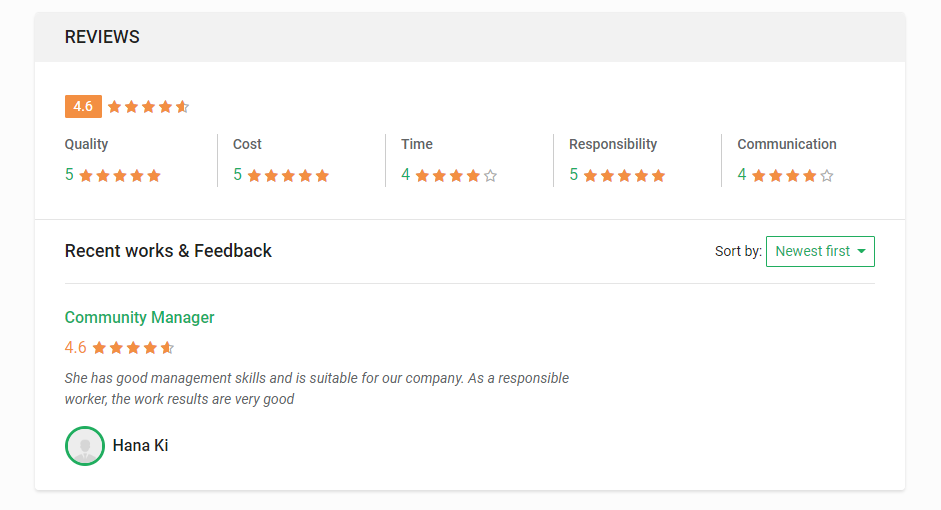Click the first star under Cost
Viewport: 941px width, 510px height.
tap(254, 176)
